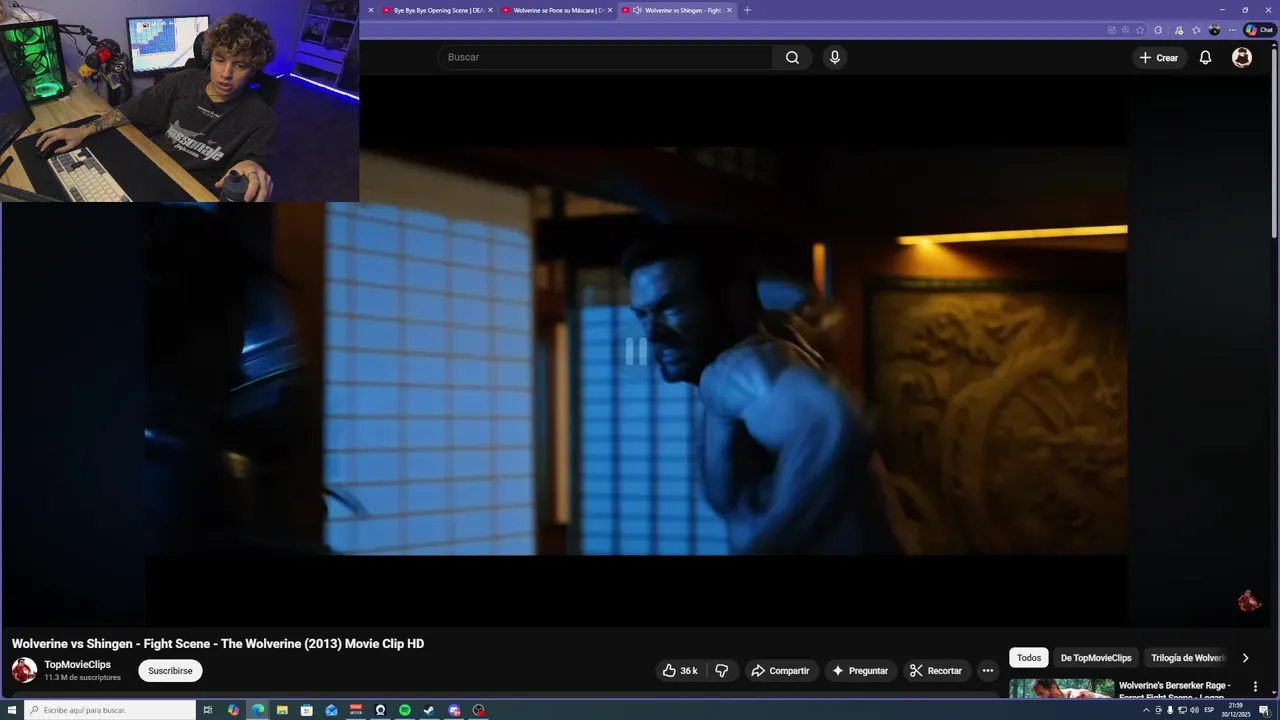This screenshot has height=720, width=1280.
Task: Open a new browser tab
Action: pos(747,10)
